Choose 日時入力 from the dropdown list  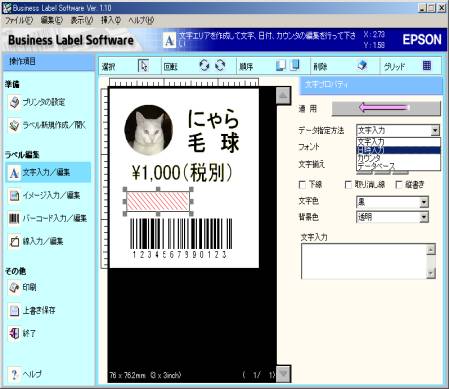[x=398, y=150]
